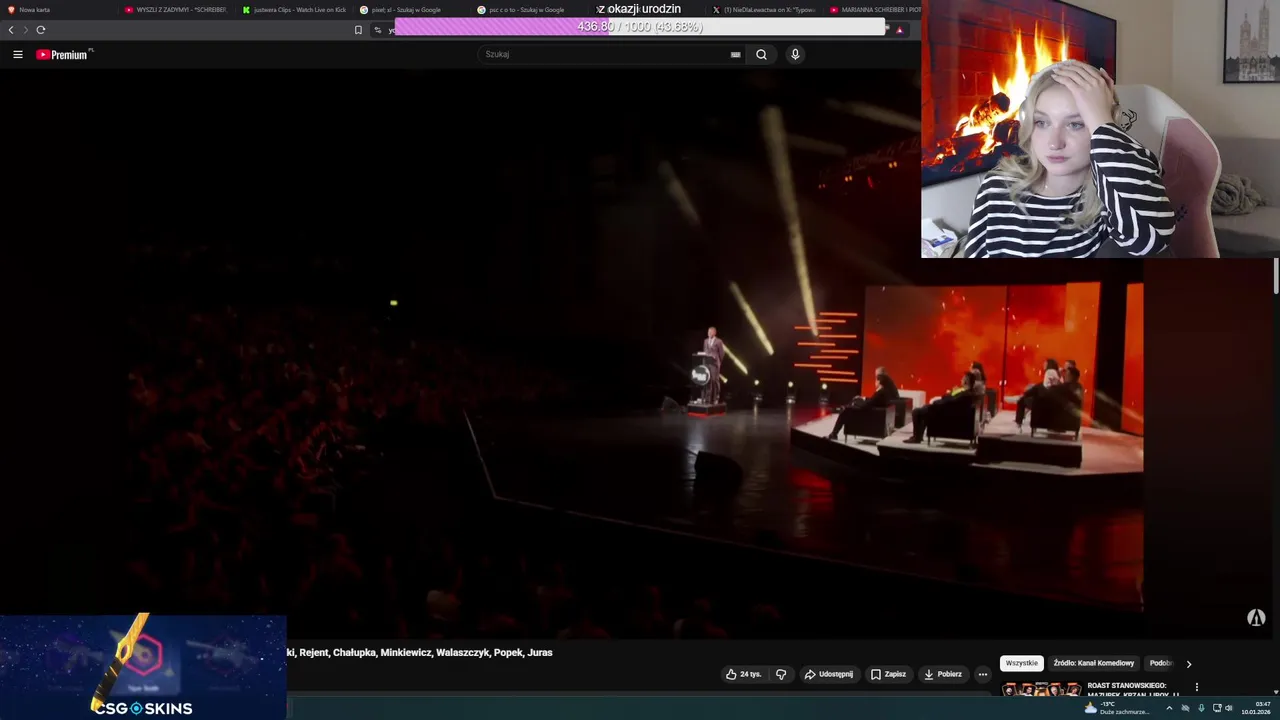
Task: Go forward with the browser forward arrow
Action: (x=26, y=30)
